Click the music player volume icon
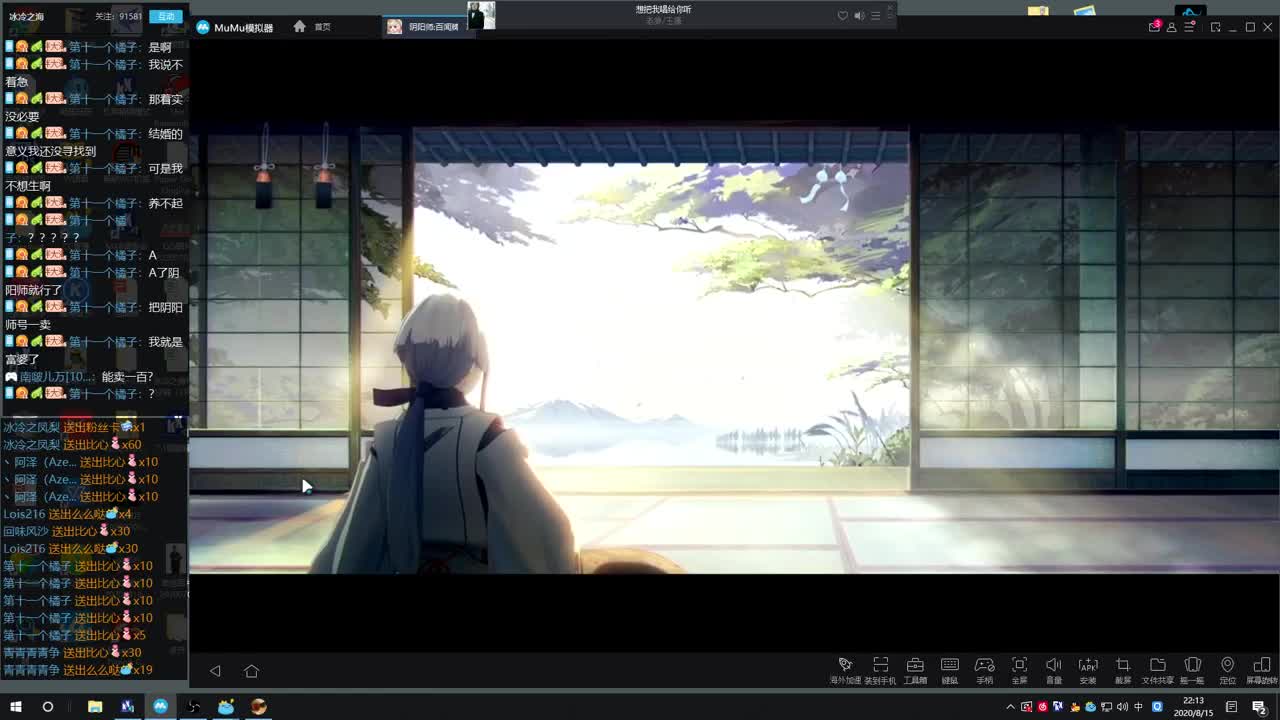 click(859, 15)
